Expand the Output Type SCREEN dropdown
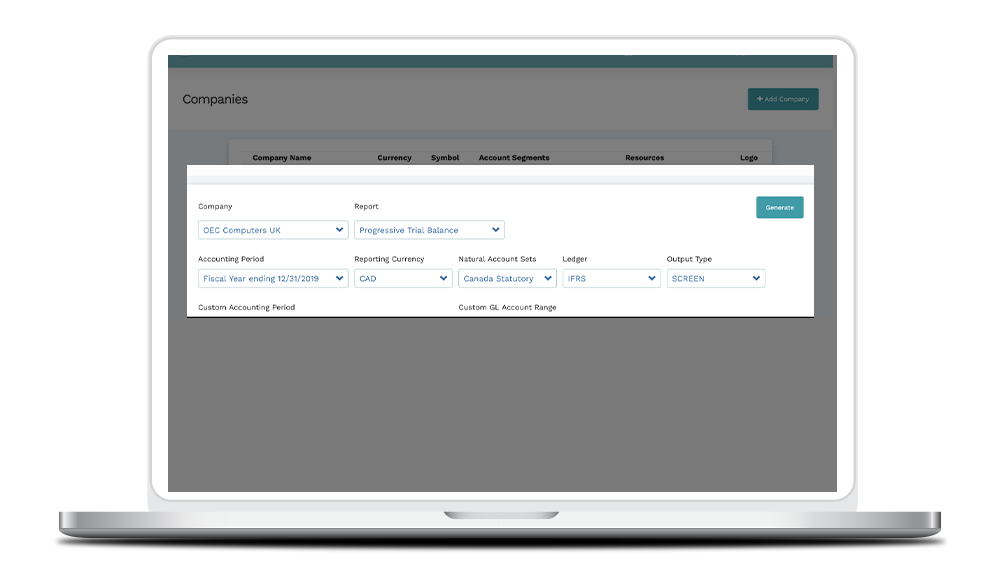This screenshot has height=571, width=1000. (715, 279)
